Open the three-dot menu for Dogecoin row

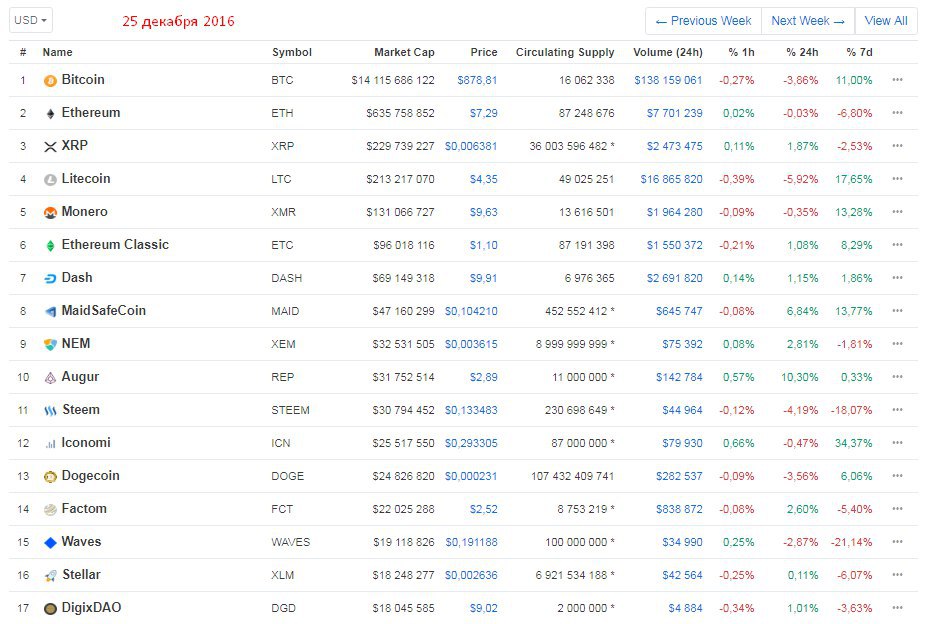[898, 476]
